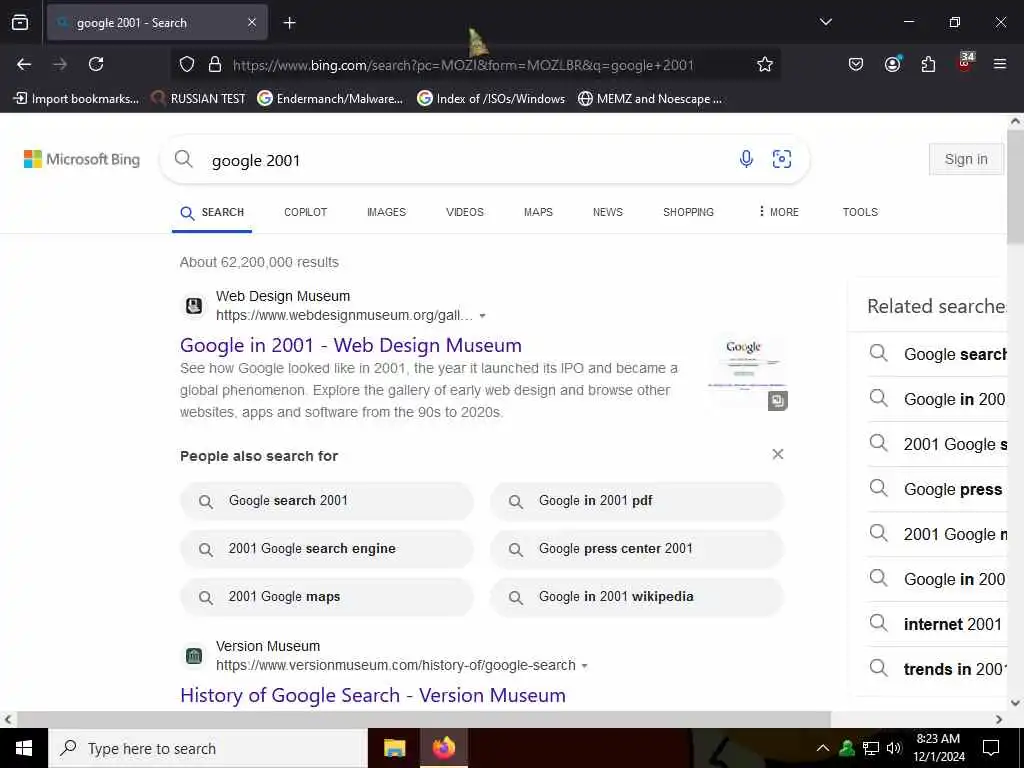This screenshot has width=1024, height=768.
Task: Open the TOOLS options
Action: pos(860,212)
